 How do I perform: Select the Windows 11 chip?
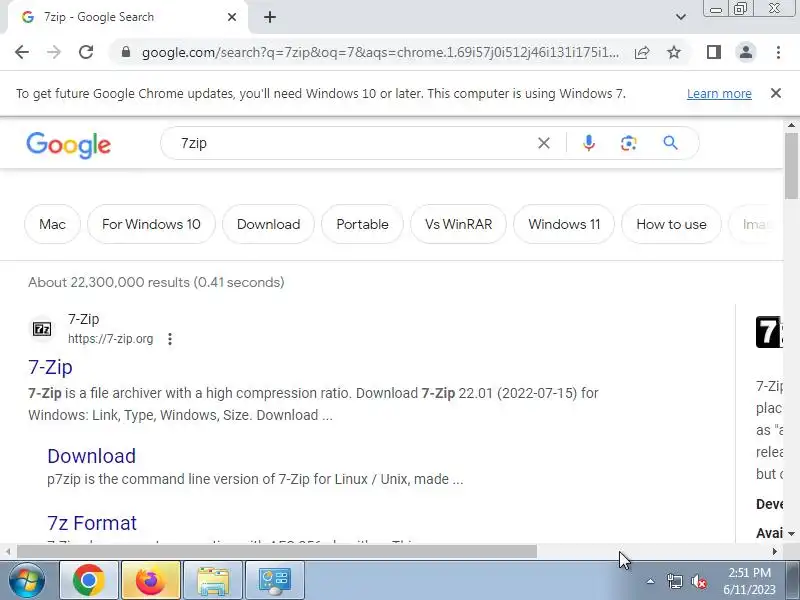(x=564, y=224)
